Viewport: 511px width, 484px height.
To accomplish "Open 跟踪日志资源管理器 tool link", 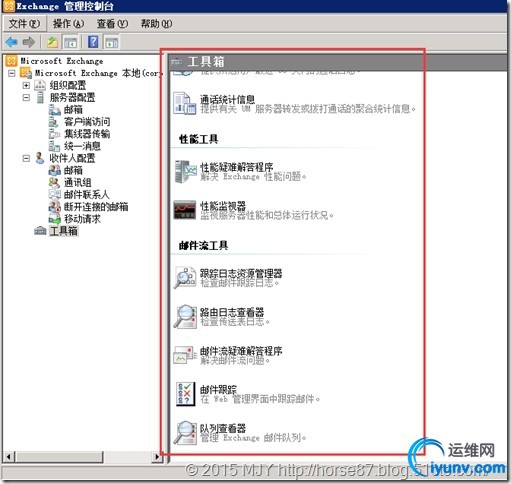I will tap(241, 274).
